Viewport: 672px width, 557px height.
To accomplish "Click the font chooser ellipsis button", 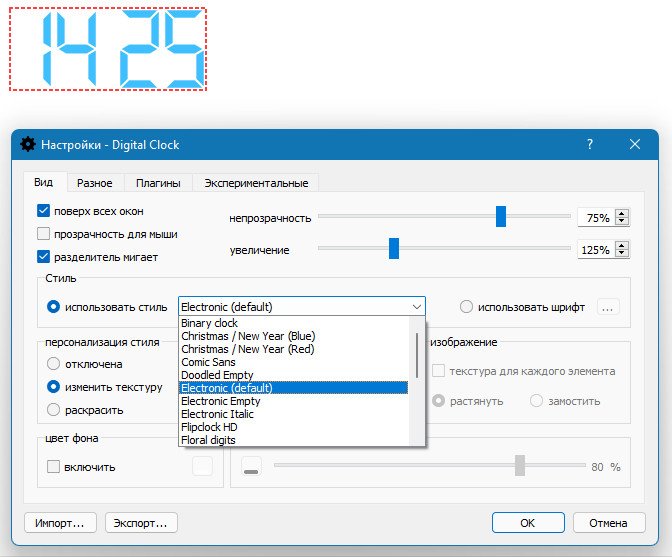I will point(607,307).
